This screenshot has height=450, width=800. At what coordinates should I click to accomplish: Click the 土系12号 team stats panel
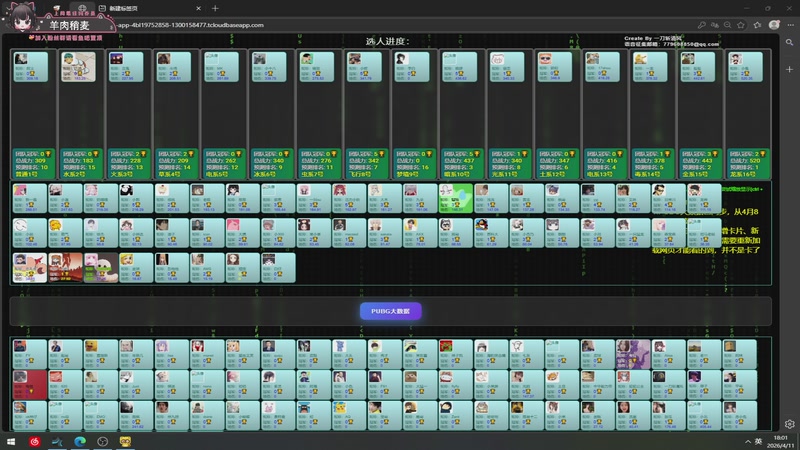pos(558,164)
